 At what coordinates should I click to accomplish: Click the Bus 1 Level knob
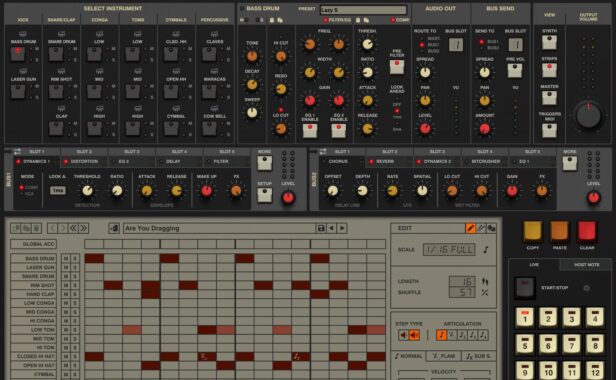[x=288, y=198]
